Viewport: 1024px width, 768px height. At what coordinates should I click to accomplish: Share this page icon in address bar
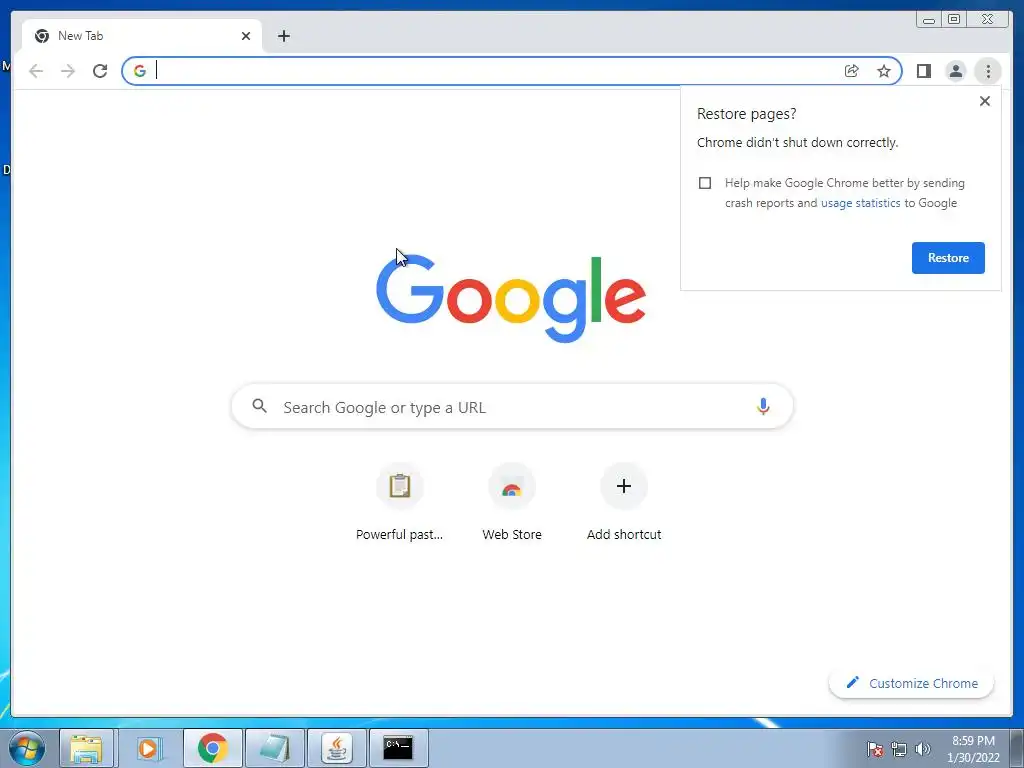[x=852, y=71]
